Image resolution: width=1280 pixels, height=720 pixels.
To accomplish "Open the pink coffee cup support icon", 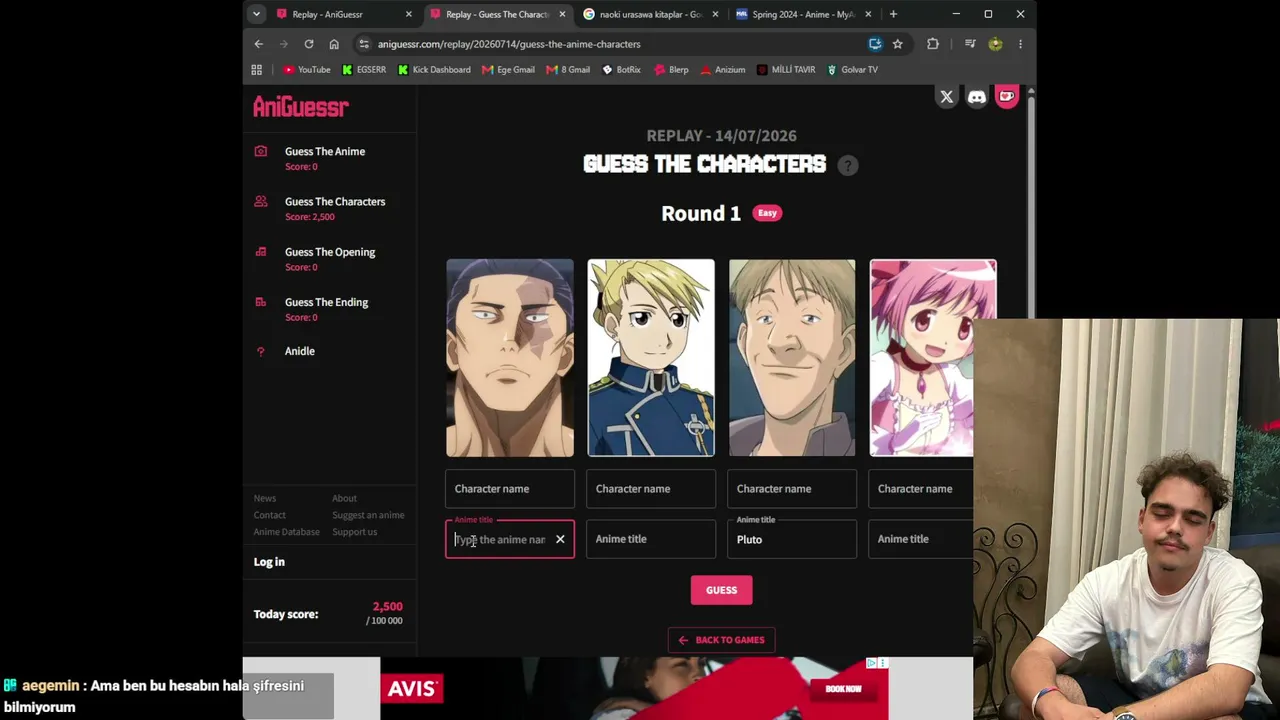I will [1007, 97].
